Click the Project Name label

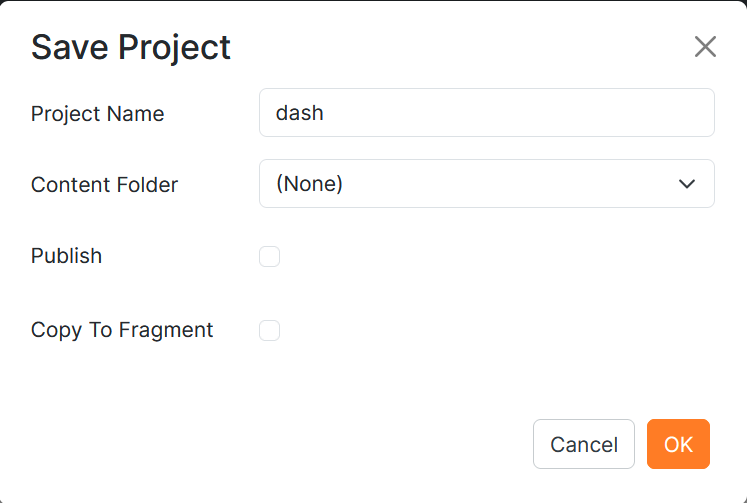pos(97,114)
